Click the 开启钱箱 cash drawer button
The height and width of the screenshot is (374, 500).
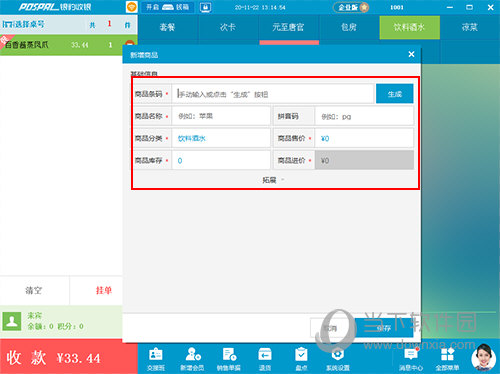[168, 7]
